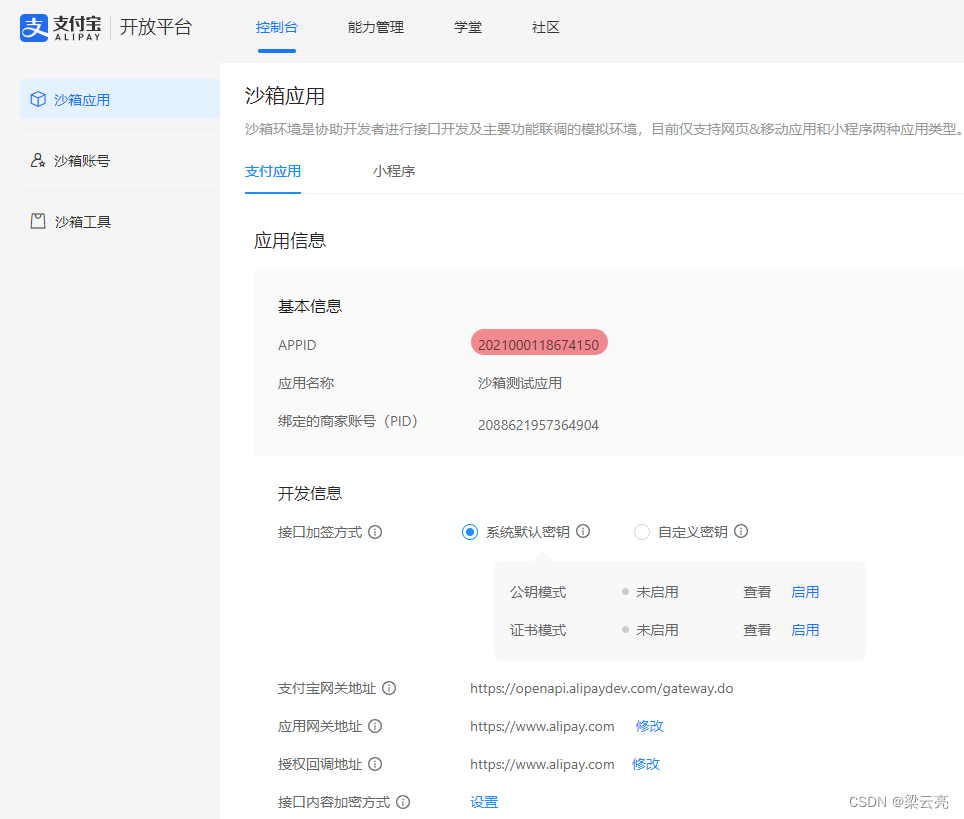Viewport: 964px width, 819px height.
Task: Click the 开发信息 section heading
Action: click(x=310, y=493)
